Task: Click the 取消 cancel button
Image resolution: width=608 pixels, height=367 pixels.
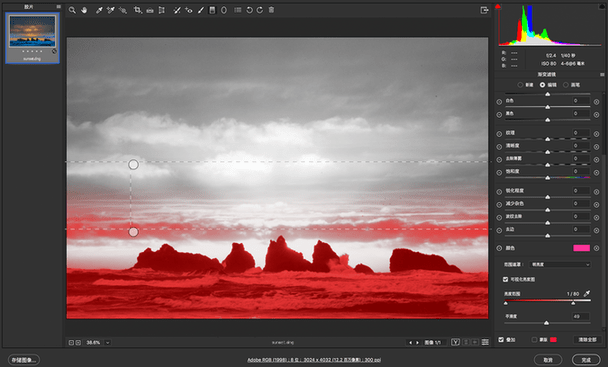Action: click(548, 360)
